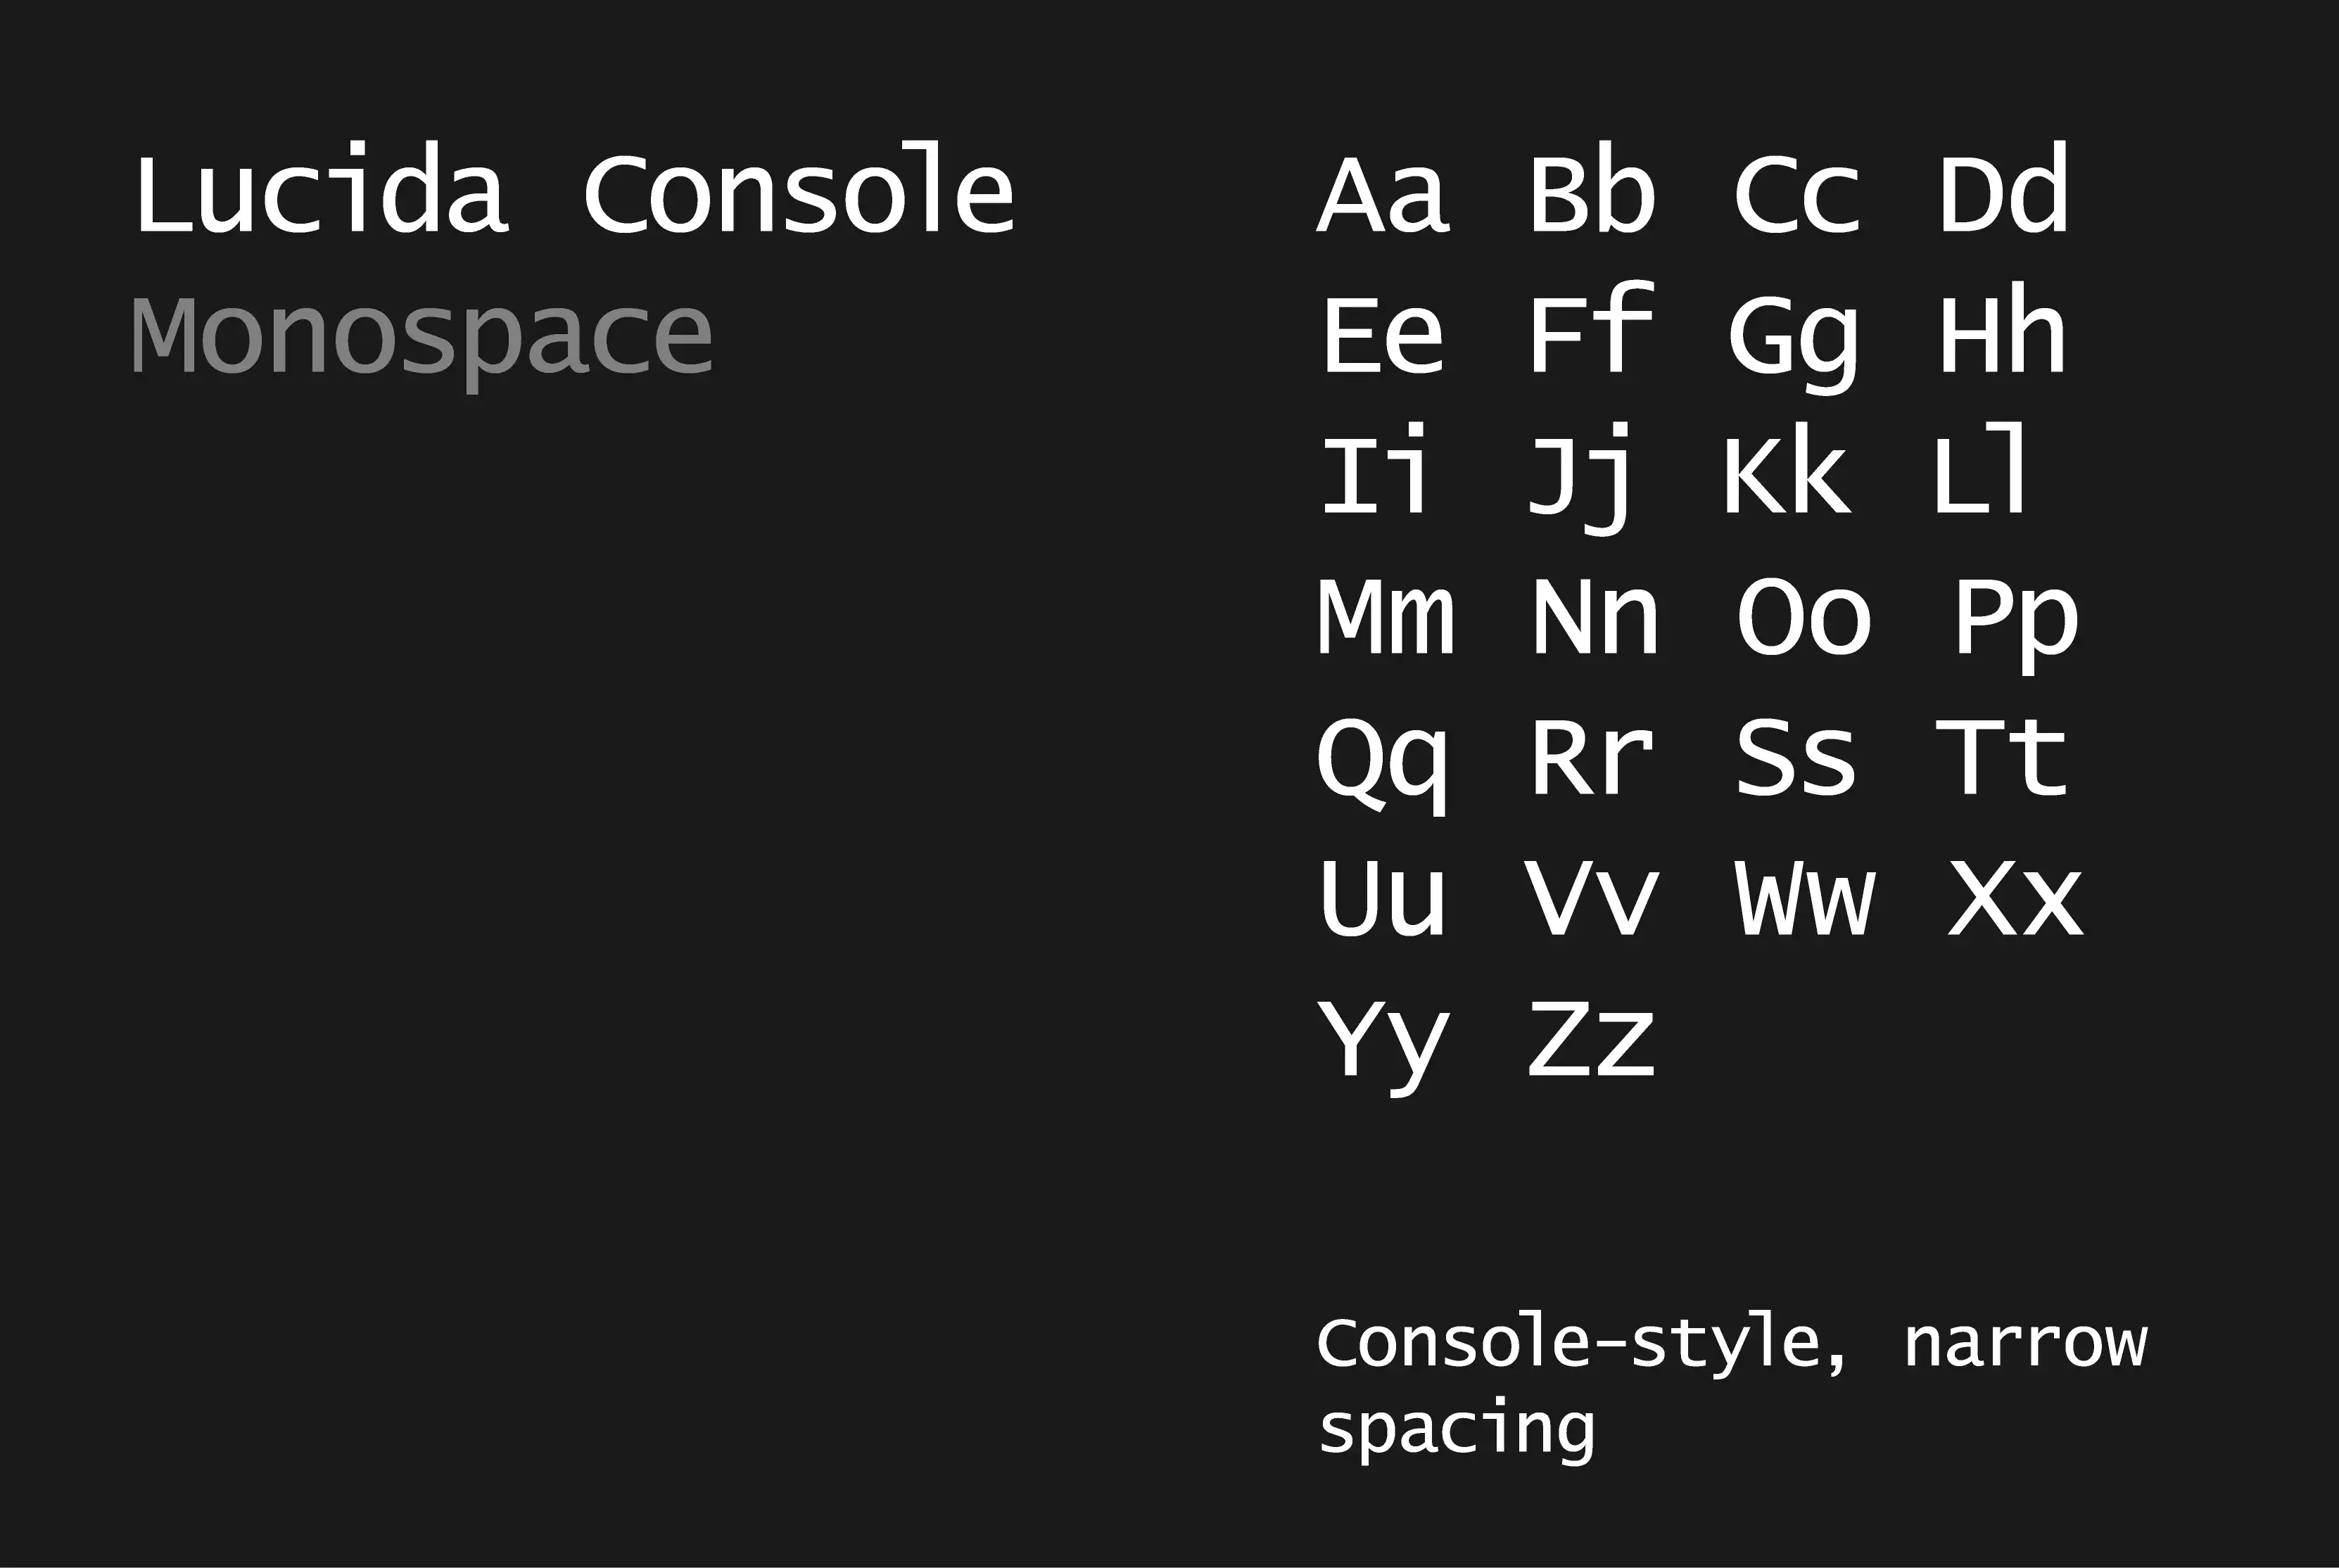Select the Qq letter pair

1382,765
